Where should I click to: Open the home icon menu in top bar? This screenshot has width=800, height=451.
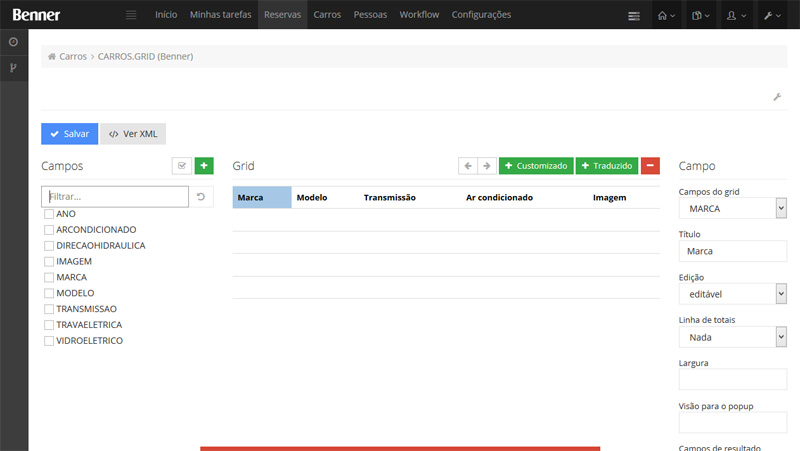(666, 15)
